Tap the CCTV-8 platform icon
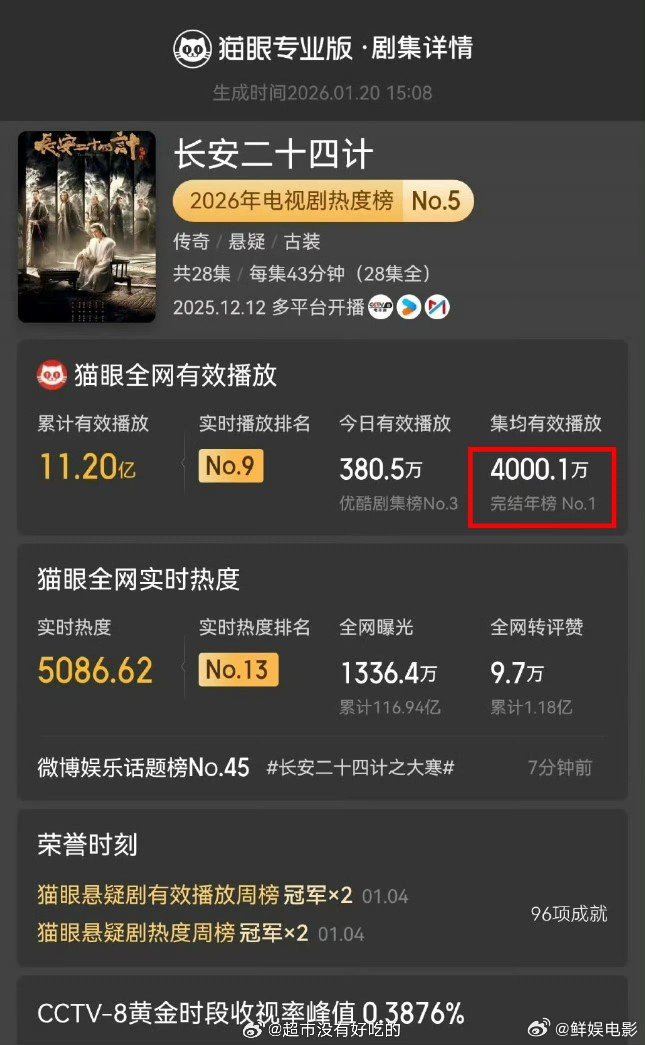Image resolution: width=645 pixels, height=1045 pixels. point(380,307)
